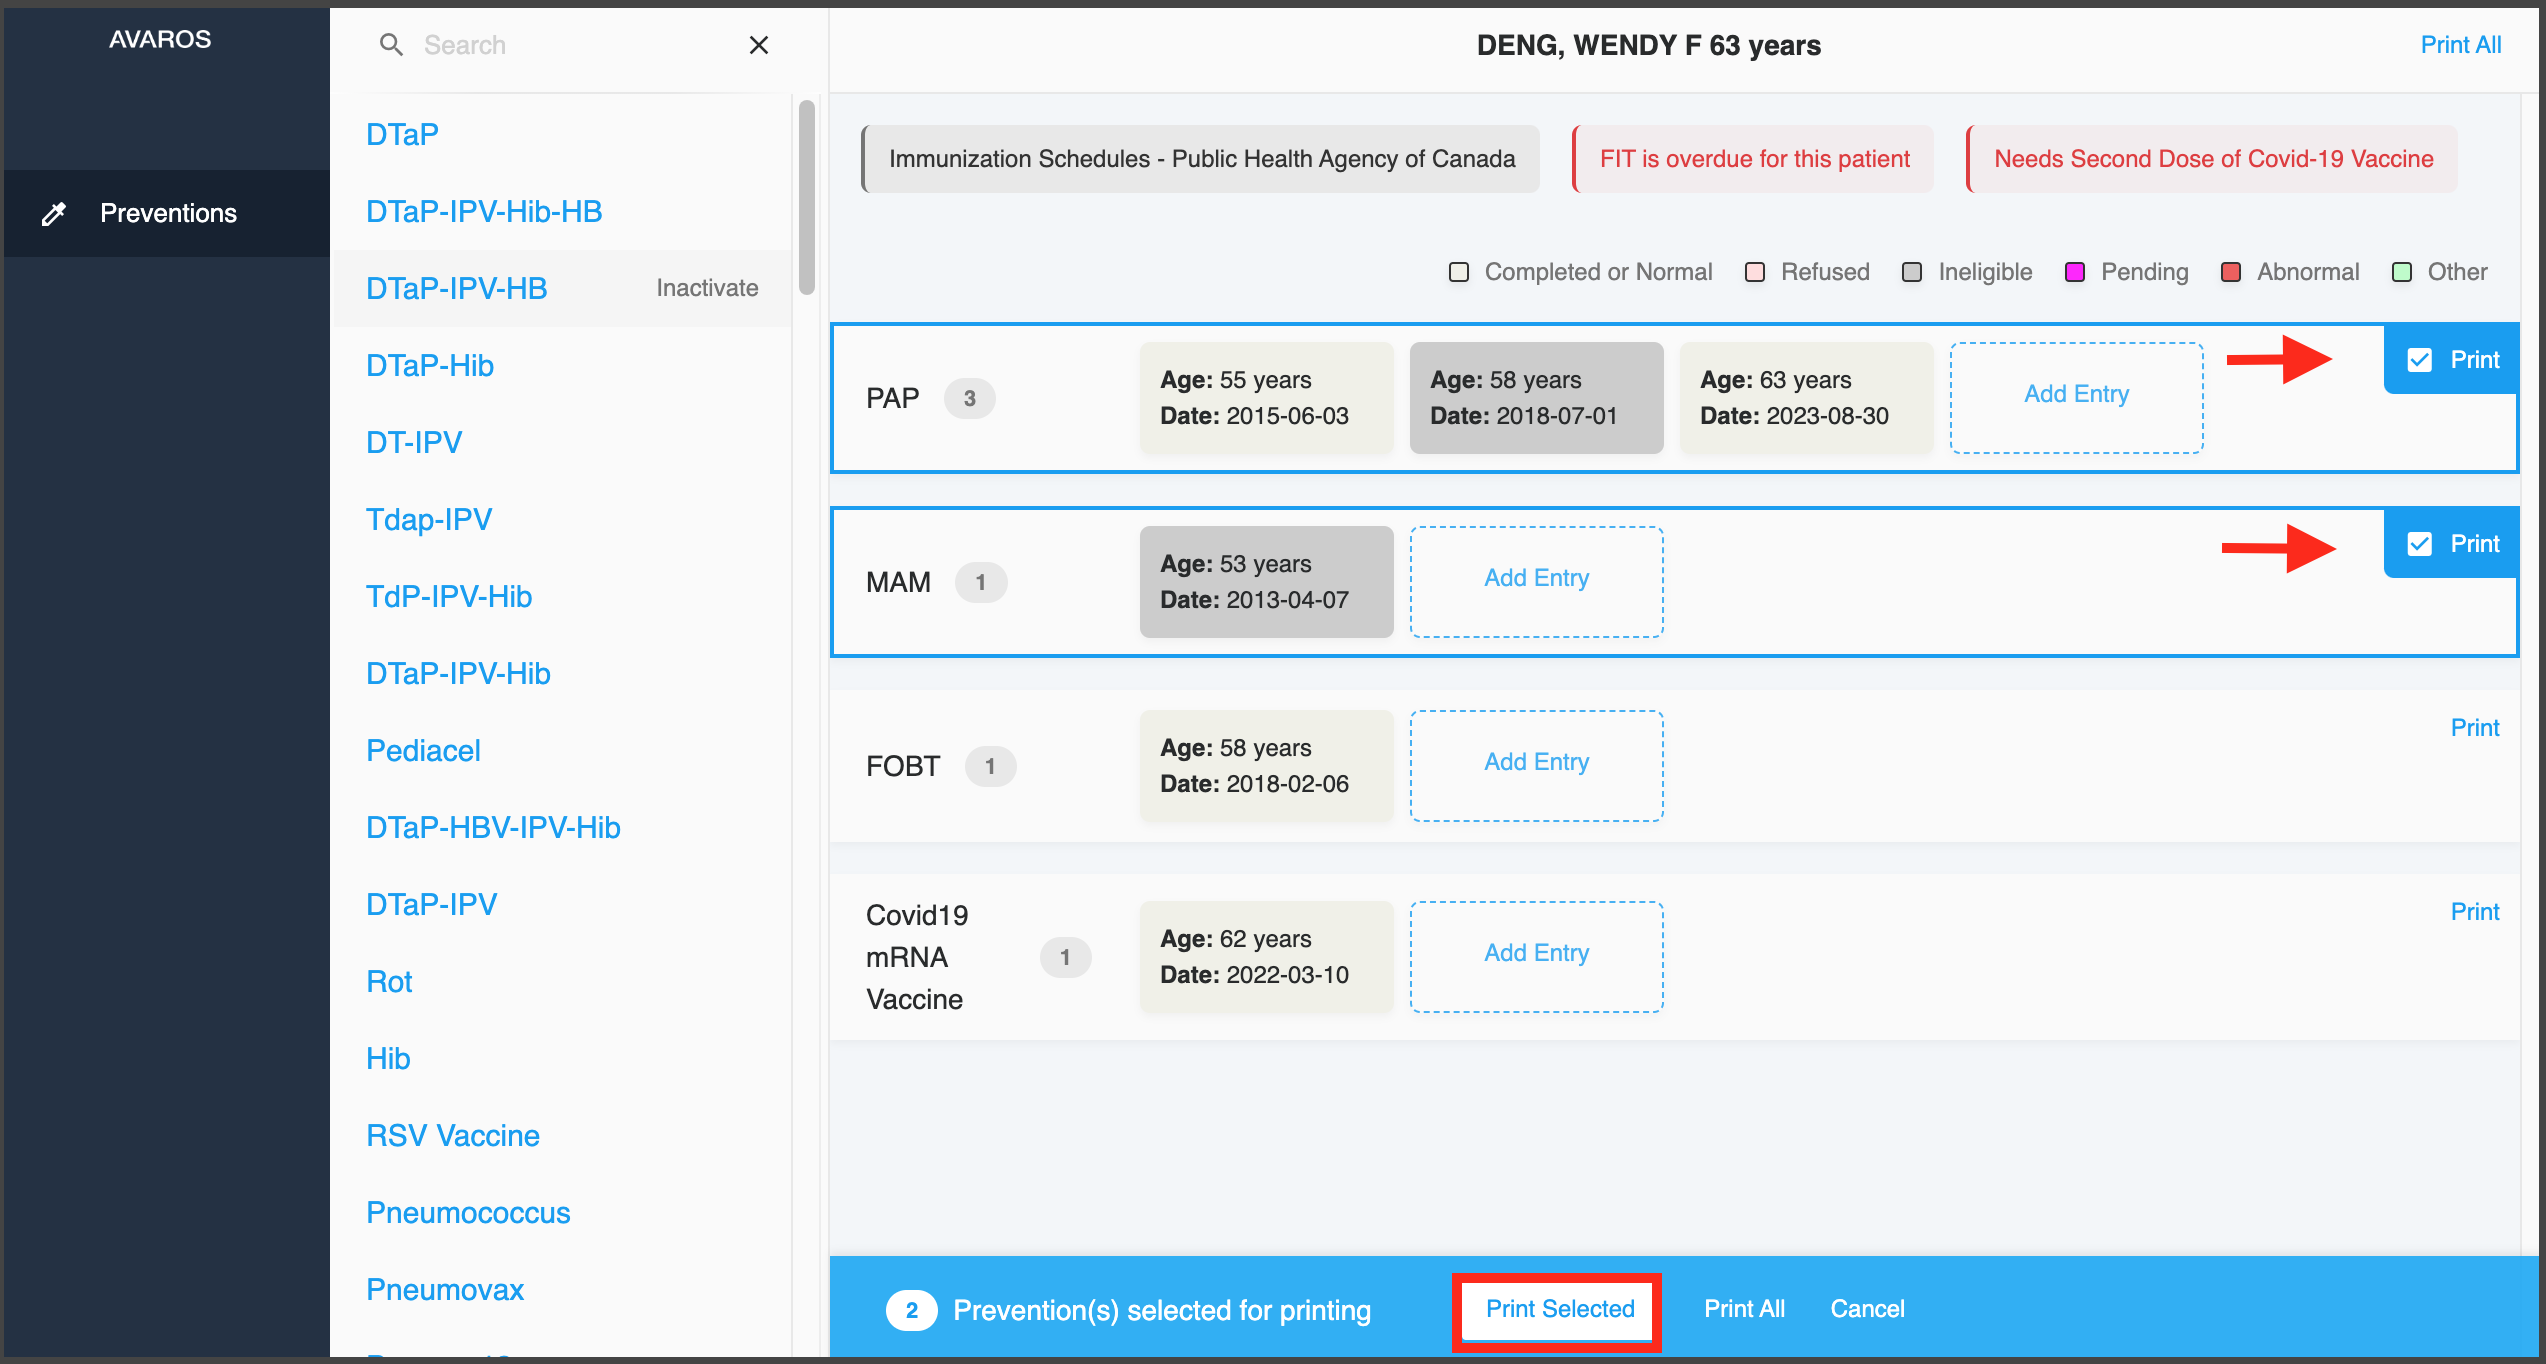Select Pneumococcus from the list
The width and height of the screenshot is (2546, 1364).
468,1212
